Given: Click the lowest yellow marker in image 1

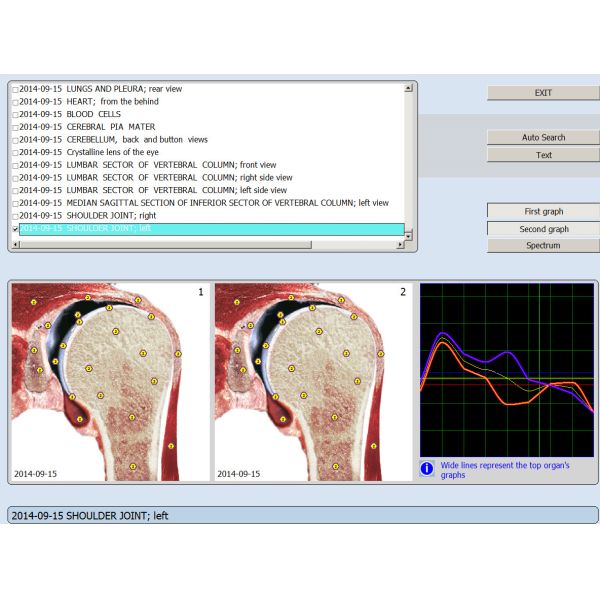Looking at the screenshot, I should pos(132,466).
